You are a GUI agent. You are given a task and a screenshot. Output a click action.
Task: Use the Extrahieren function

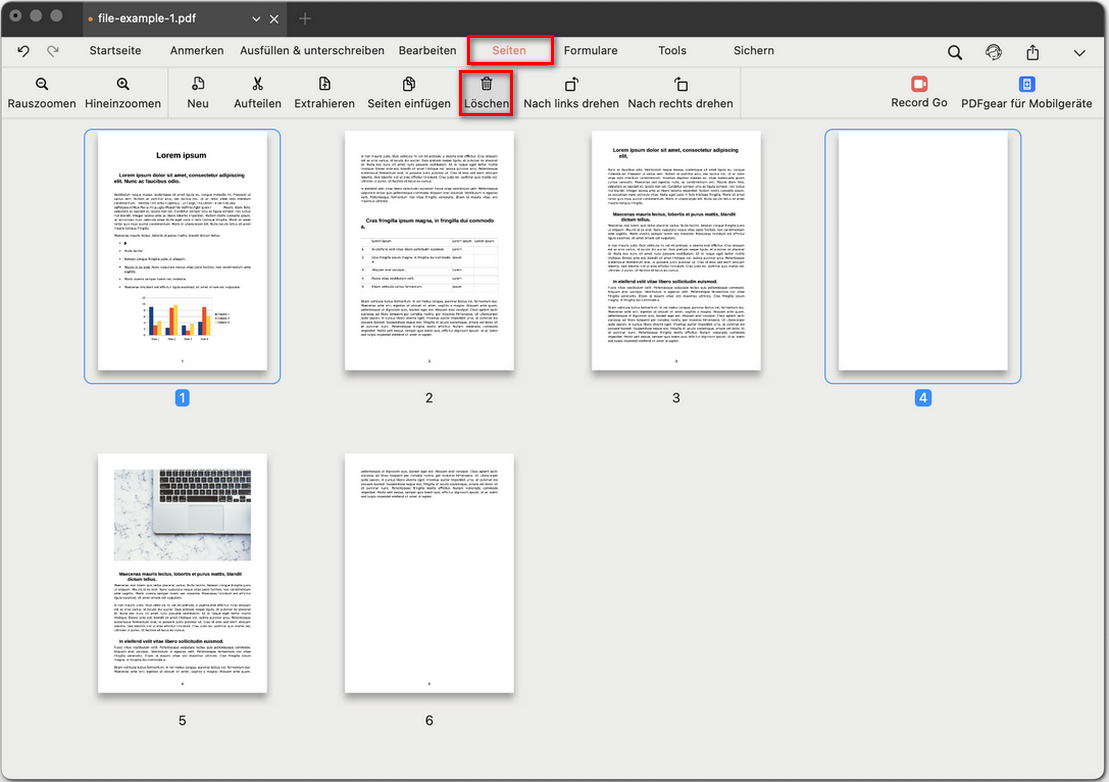(324, 93)
